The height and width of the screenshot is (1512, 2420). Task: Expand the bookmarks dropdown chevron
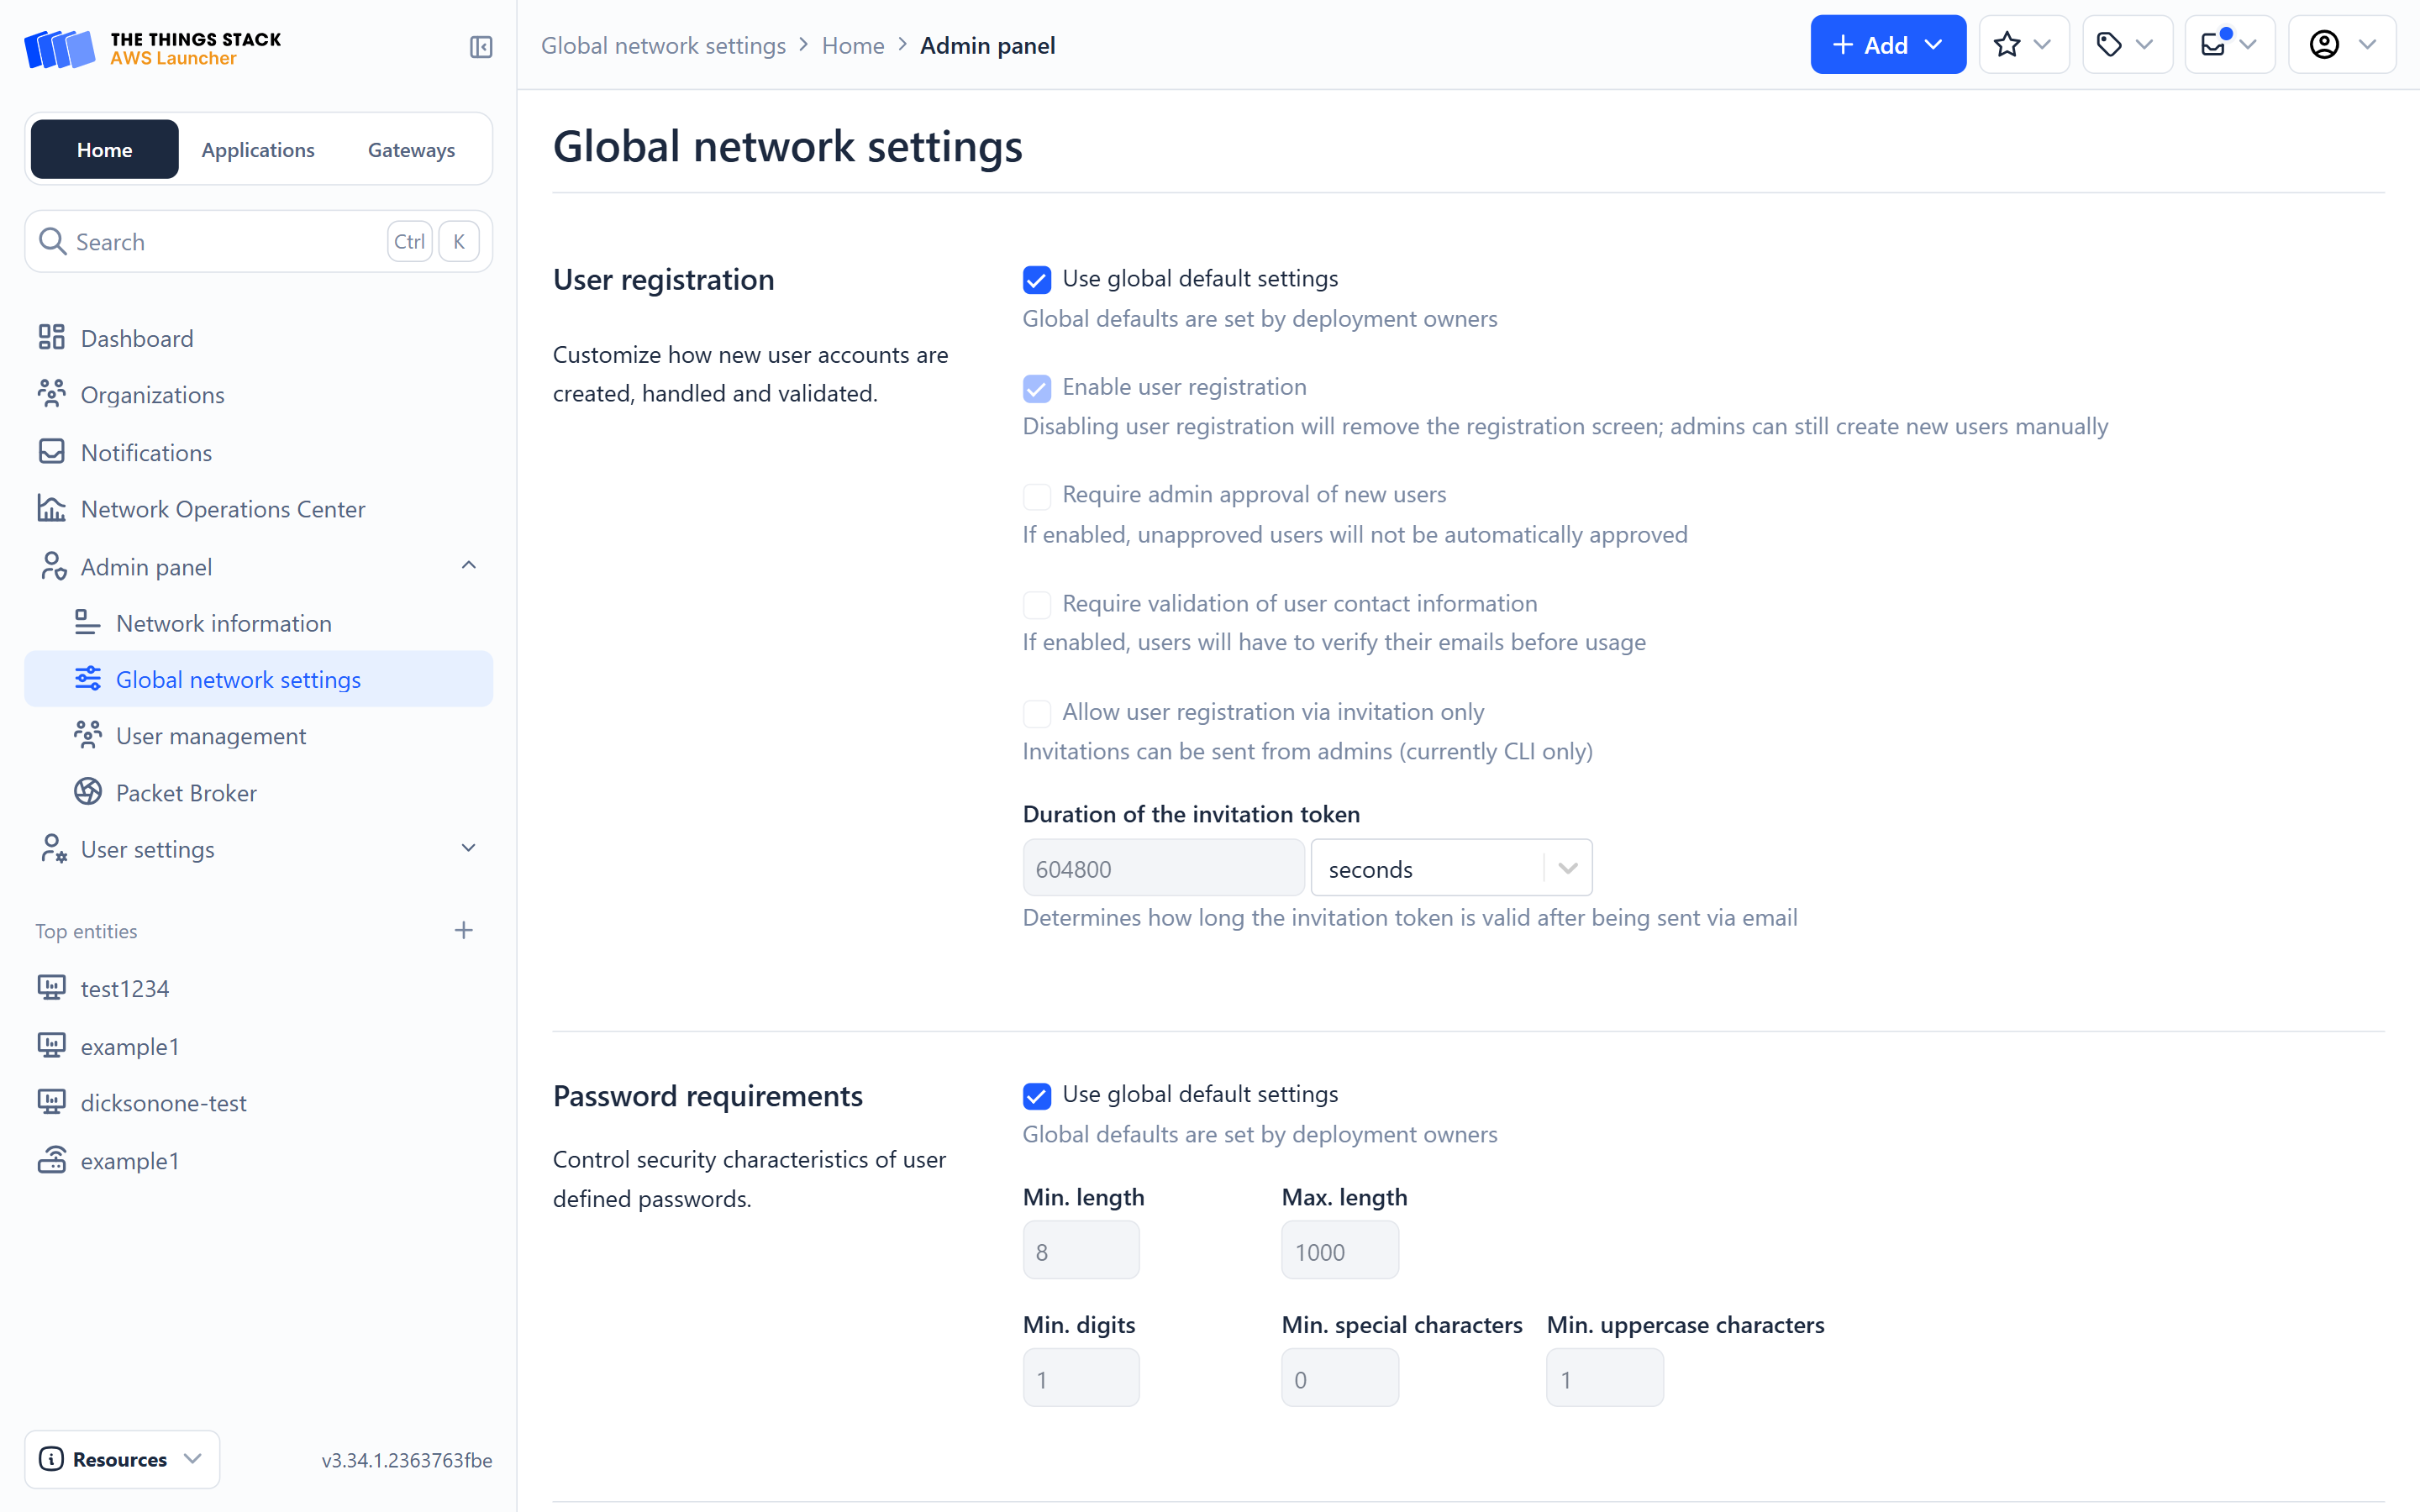point(2043,45)
